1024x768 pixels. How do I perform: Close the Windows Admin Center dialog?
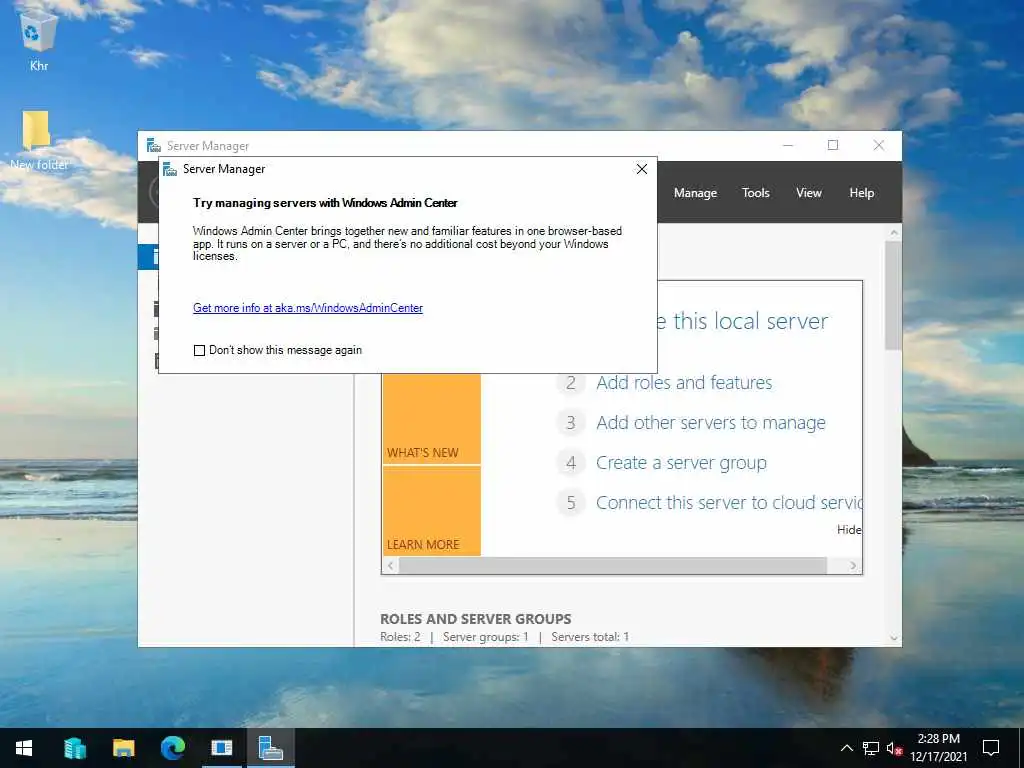642,169
